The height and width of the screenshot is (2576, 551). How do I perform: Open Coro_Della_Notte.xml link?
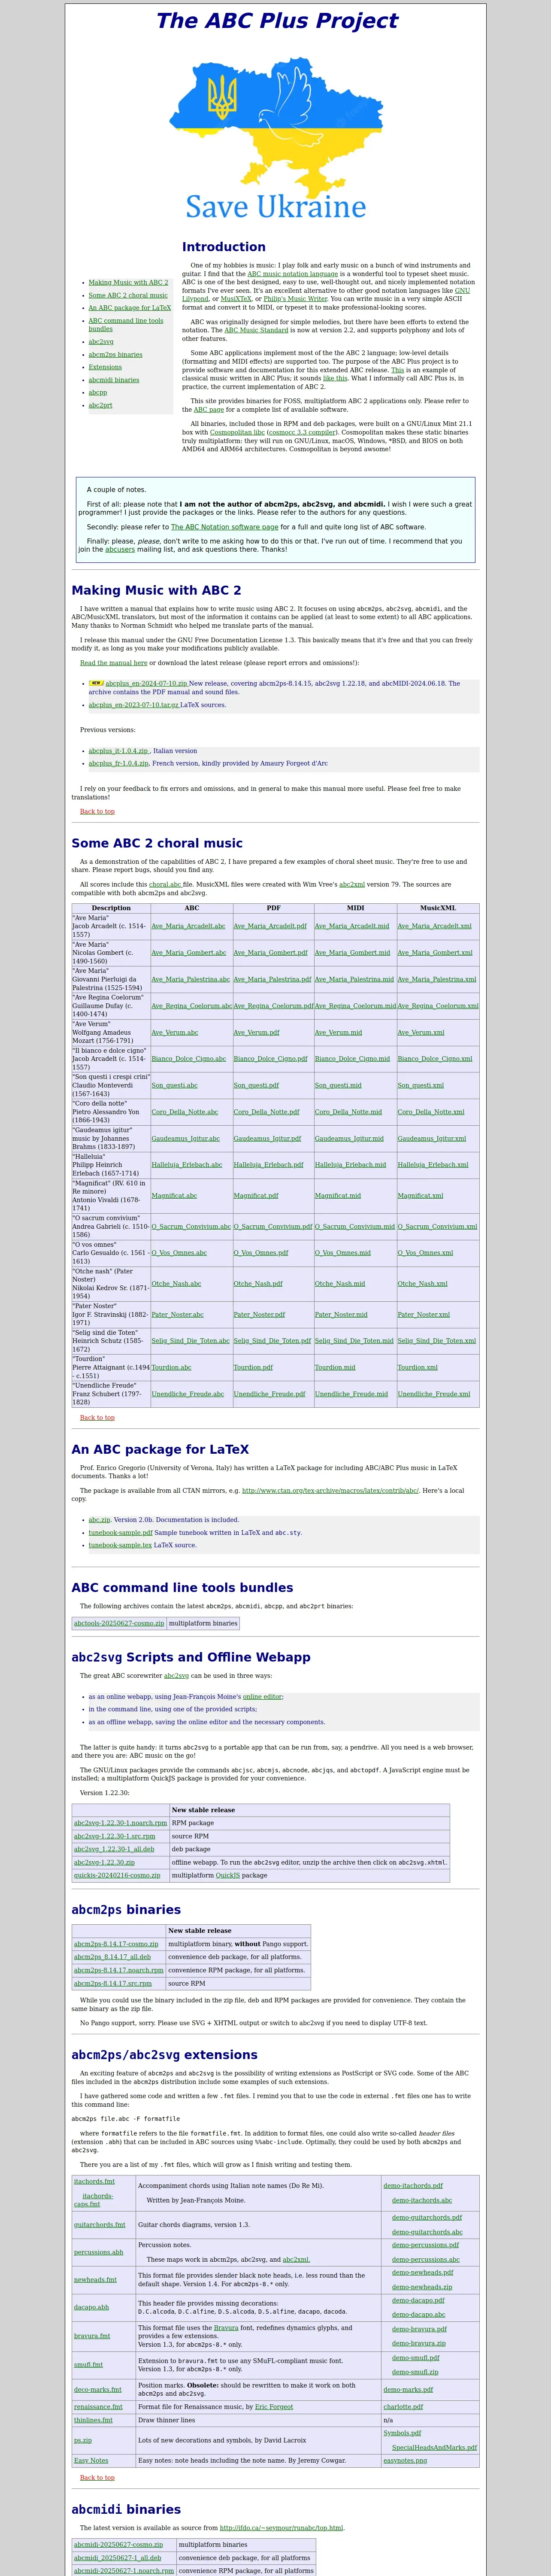(431, 1111)
